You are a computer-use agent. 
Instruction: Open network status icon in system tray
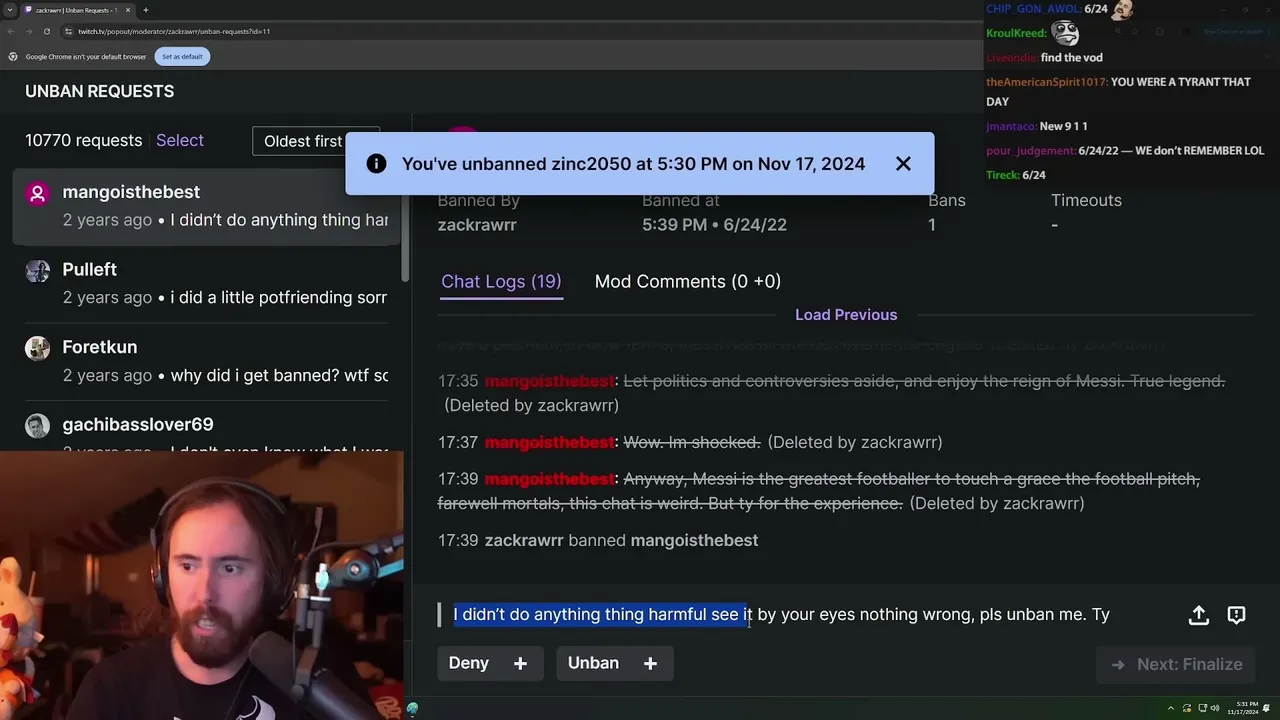click(x=1203, y=708)
